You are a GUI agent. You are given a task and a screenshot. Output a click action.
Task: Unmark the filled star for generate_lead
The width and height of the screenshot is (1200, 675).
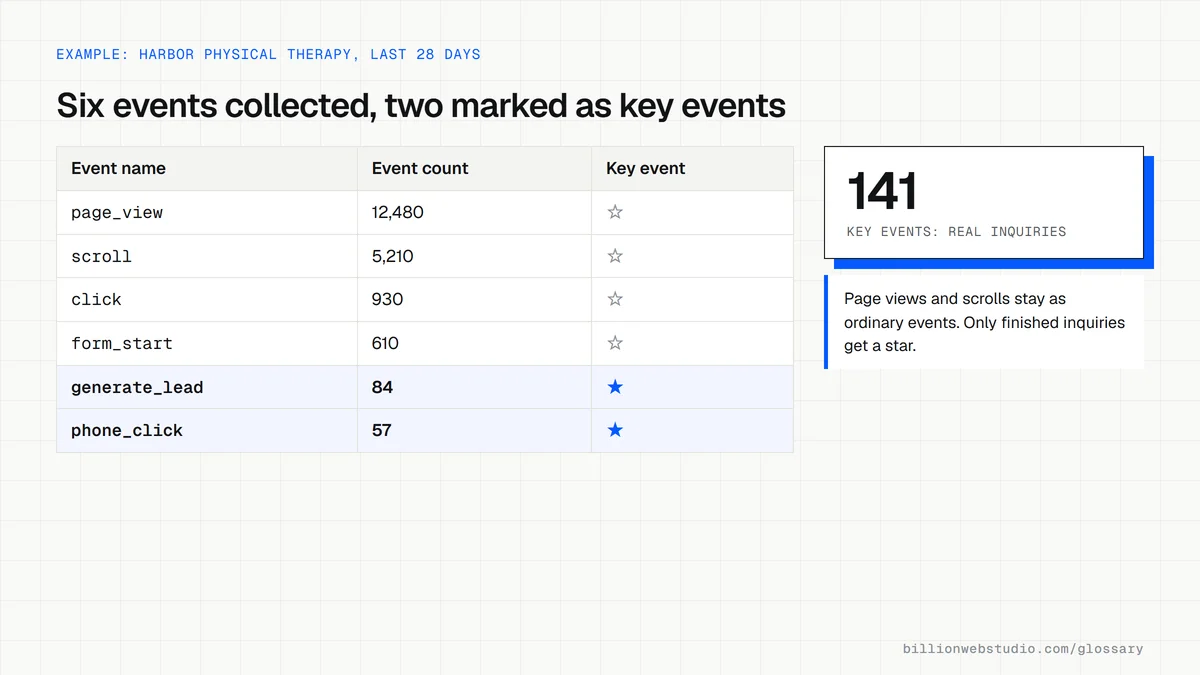click(615, 387)
